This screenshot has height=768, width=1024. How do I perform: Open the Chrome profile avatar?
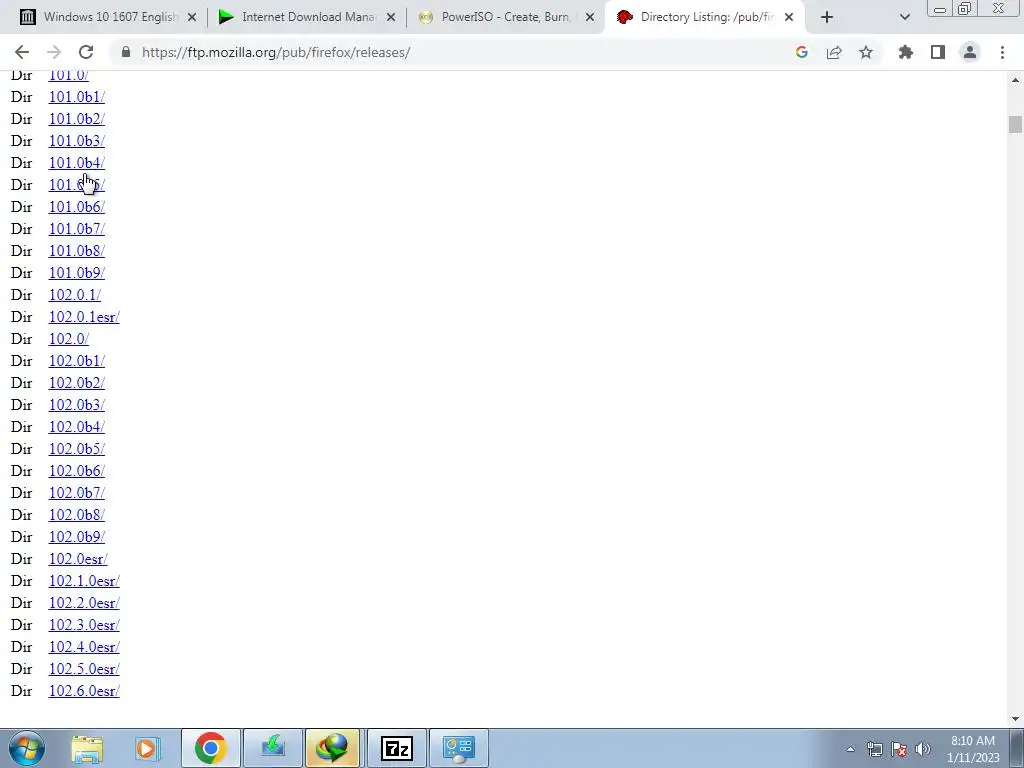970,52
